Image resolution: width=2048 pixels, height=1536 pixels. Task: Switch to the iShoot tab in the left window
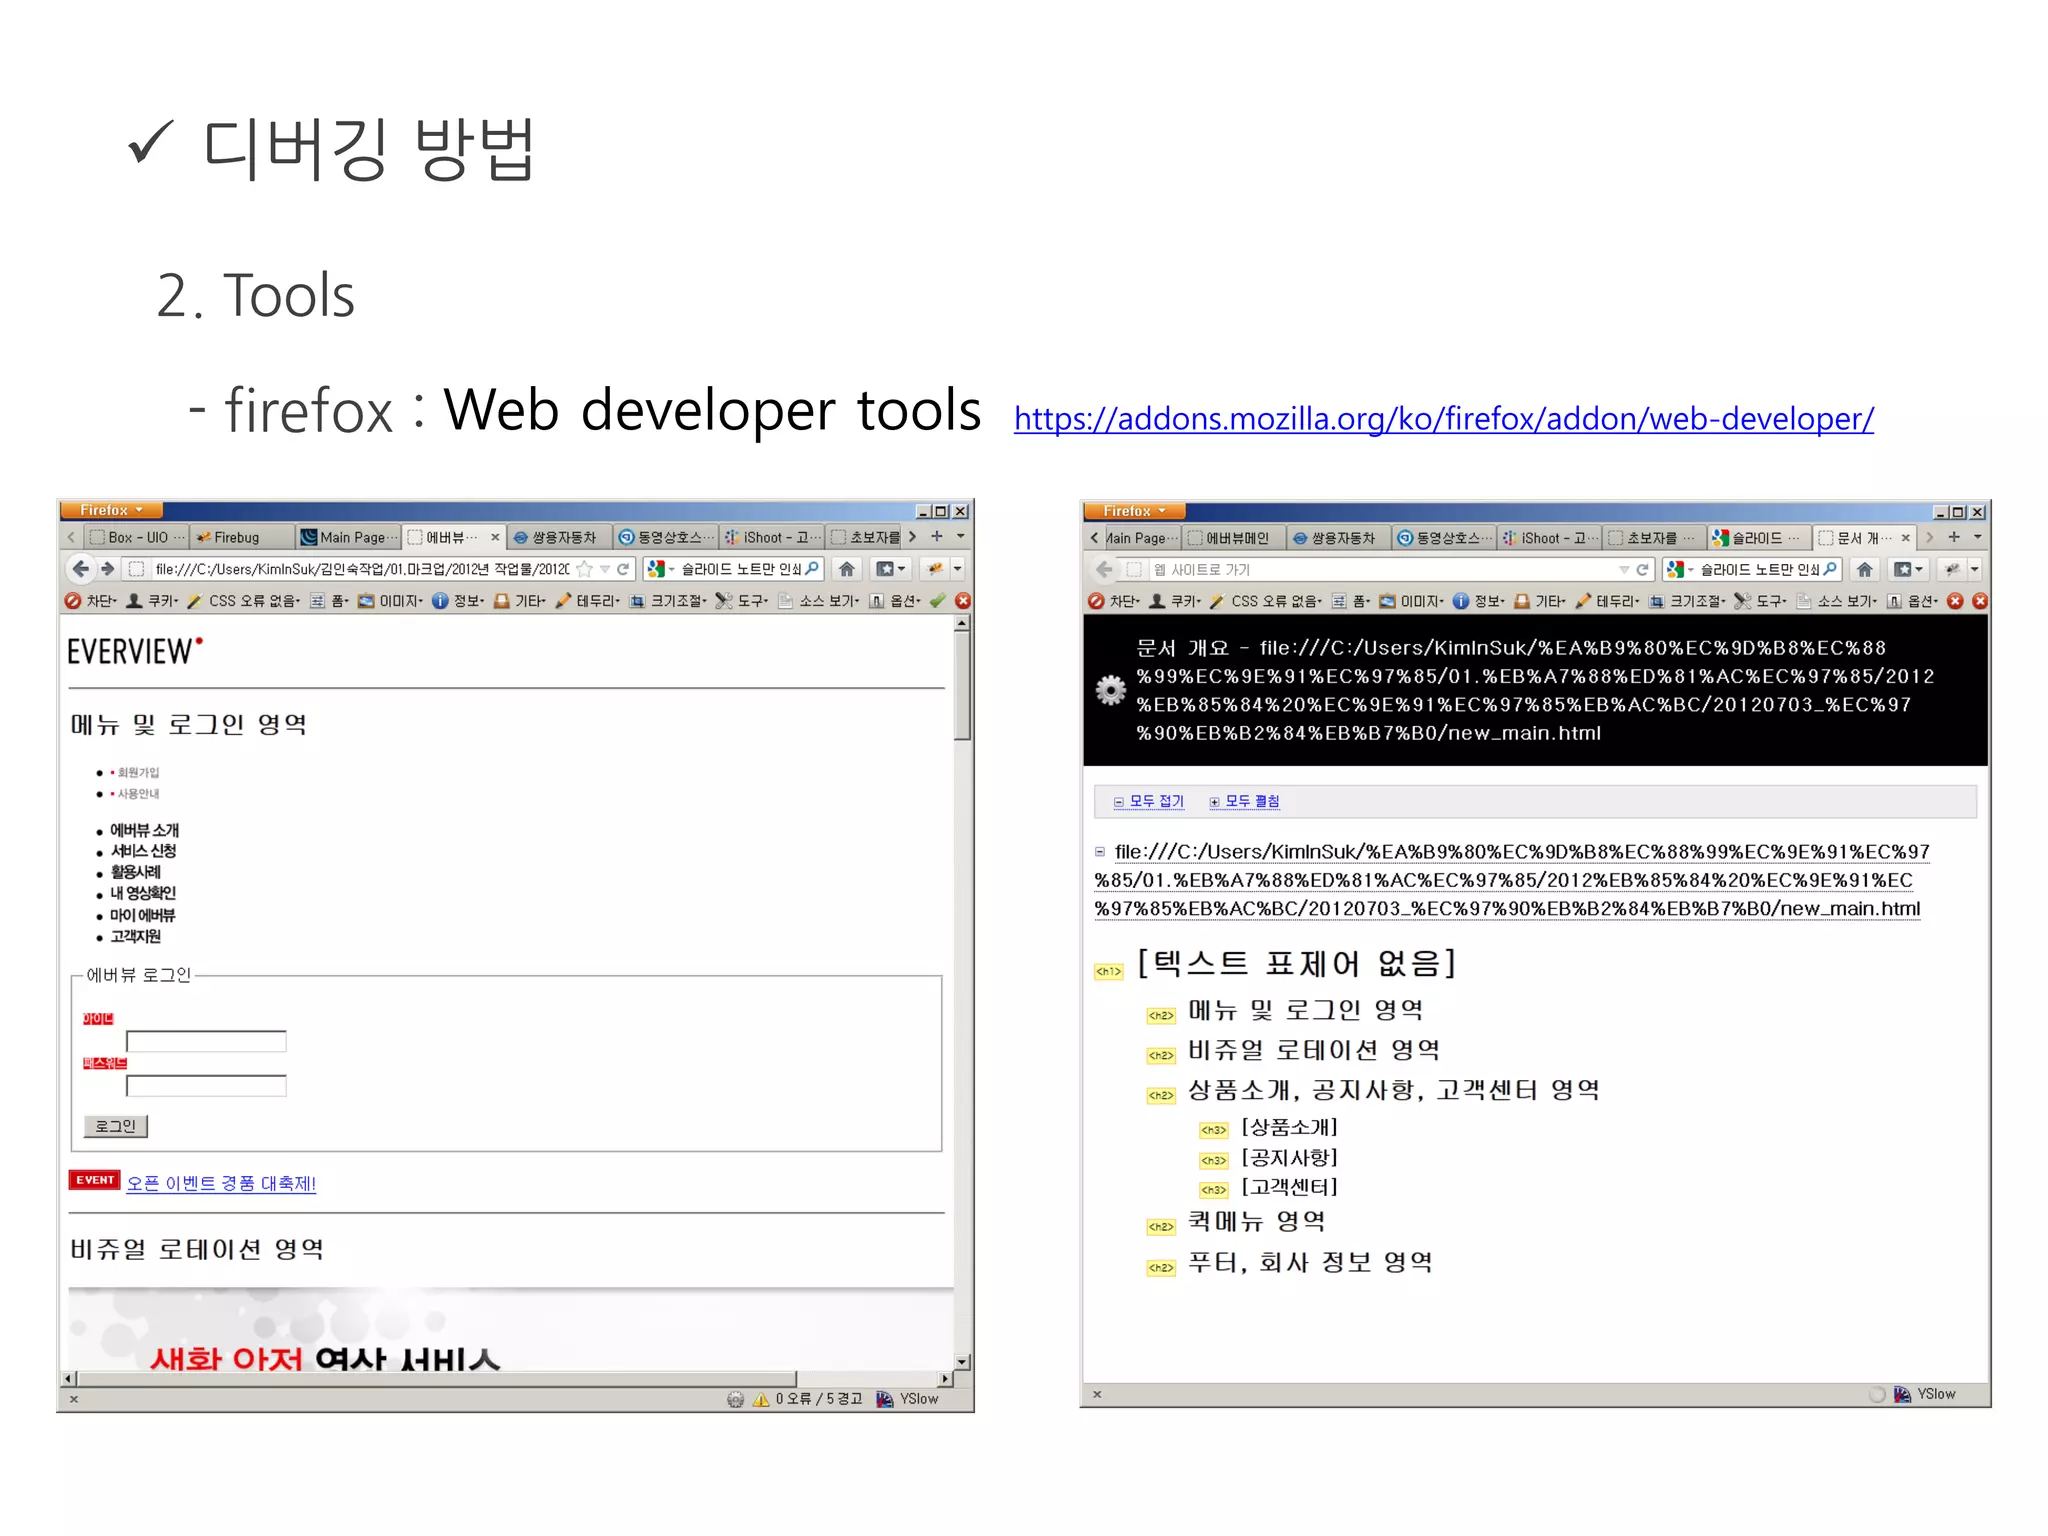pos(772,537)
